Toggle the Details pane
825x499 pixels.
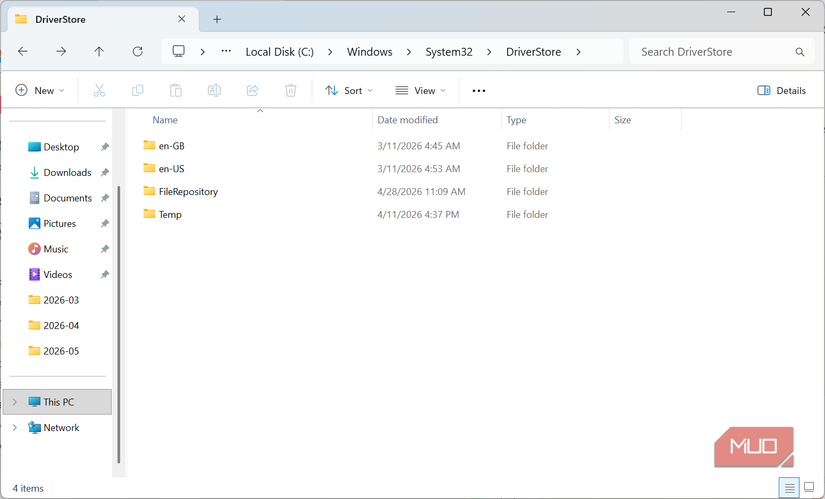coord(781,91)
